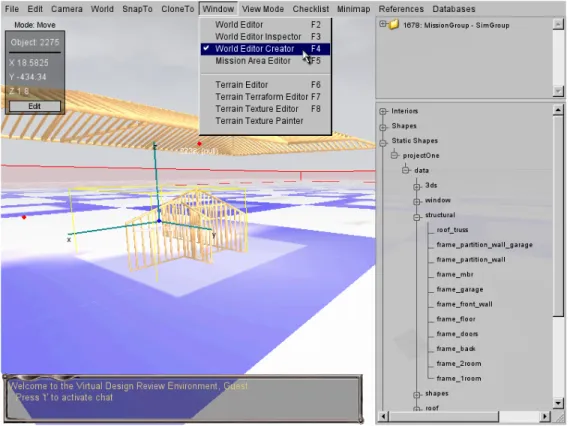Select frame_garage in the tree
570x426 pixels.
460,289
